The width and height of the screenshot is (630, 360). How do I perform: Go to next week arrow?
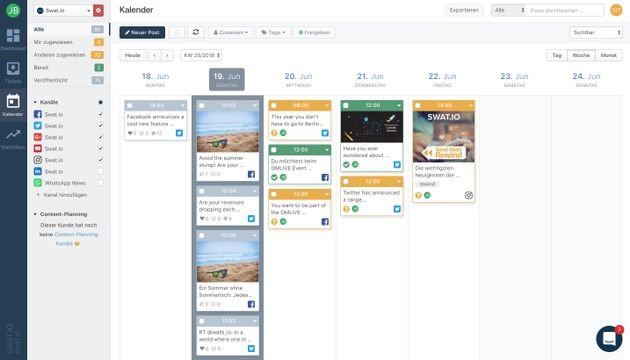click(x=167, y=55)
